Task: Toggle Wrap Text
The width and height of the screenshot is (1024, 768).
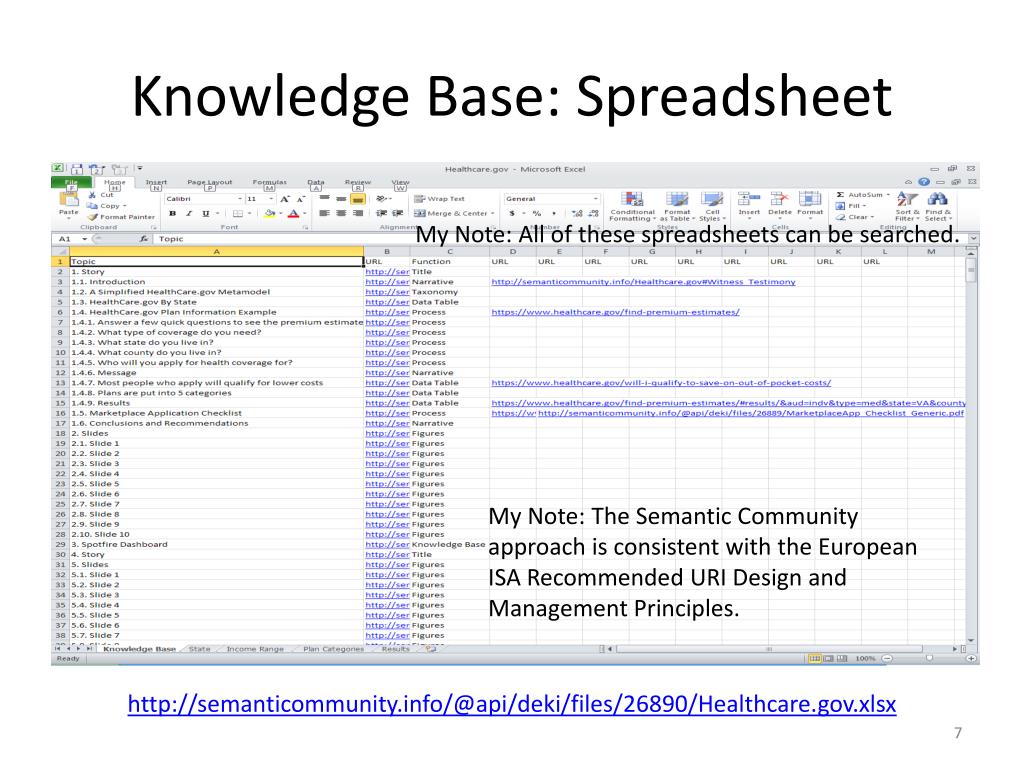Action: click(x=440, y=199)
